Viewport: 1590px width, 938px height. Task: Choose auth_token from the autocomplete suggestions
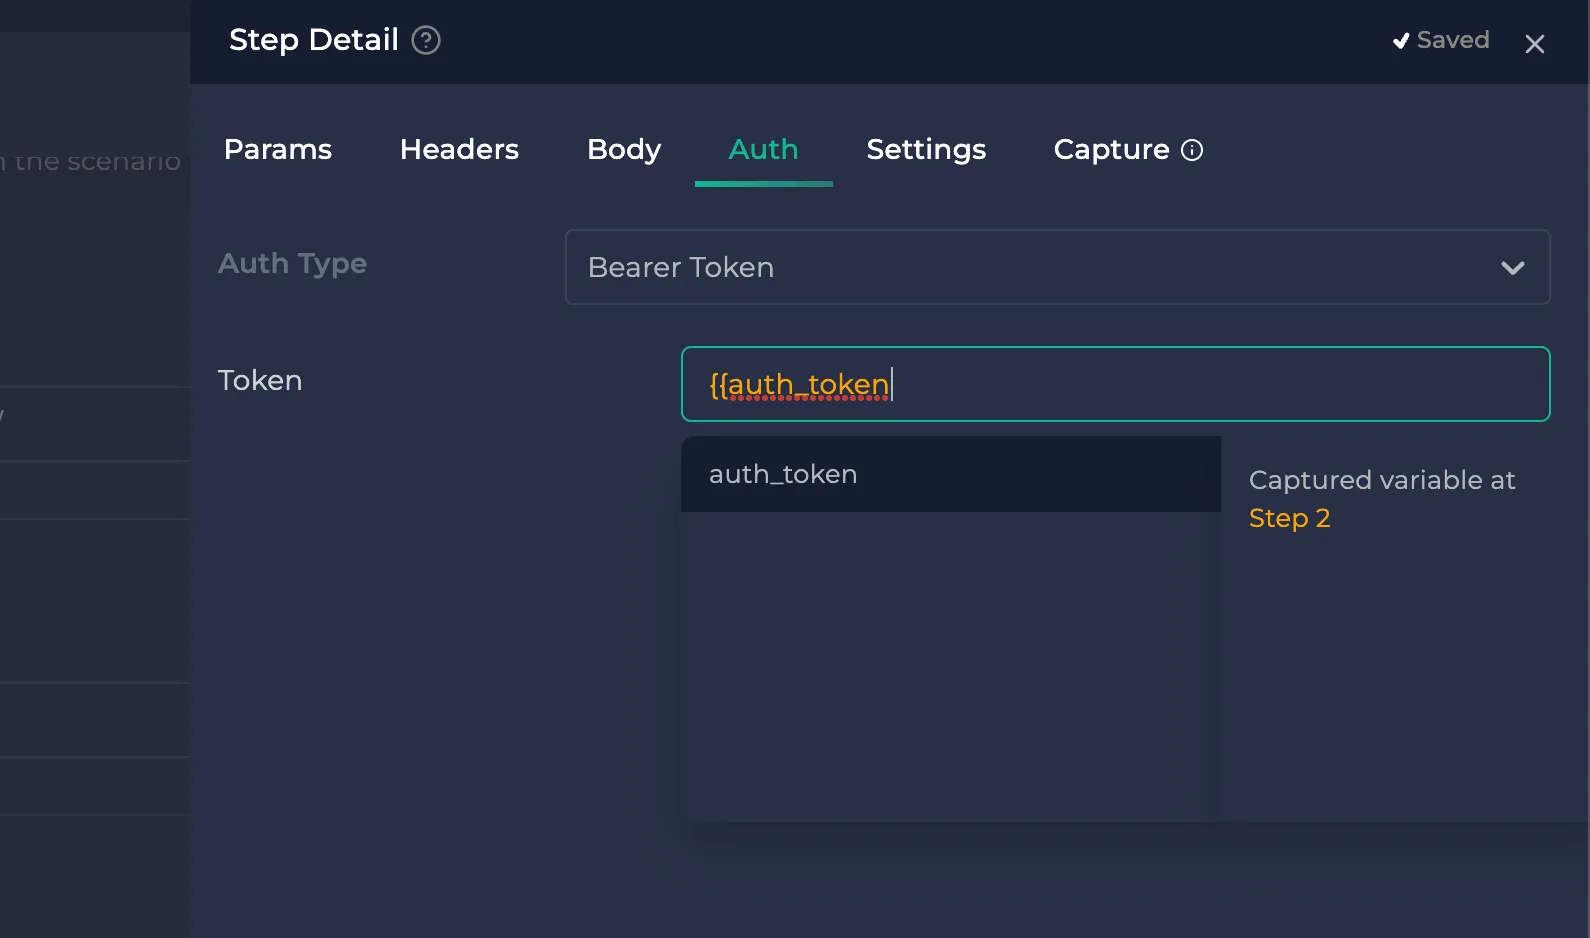pyautogui.click(x=950, y=474)
